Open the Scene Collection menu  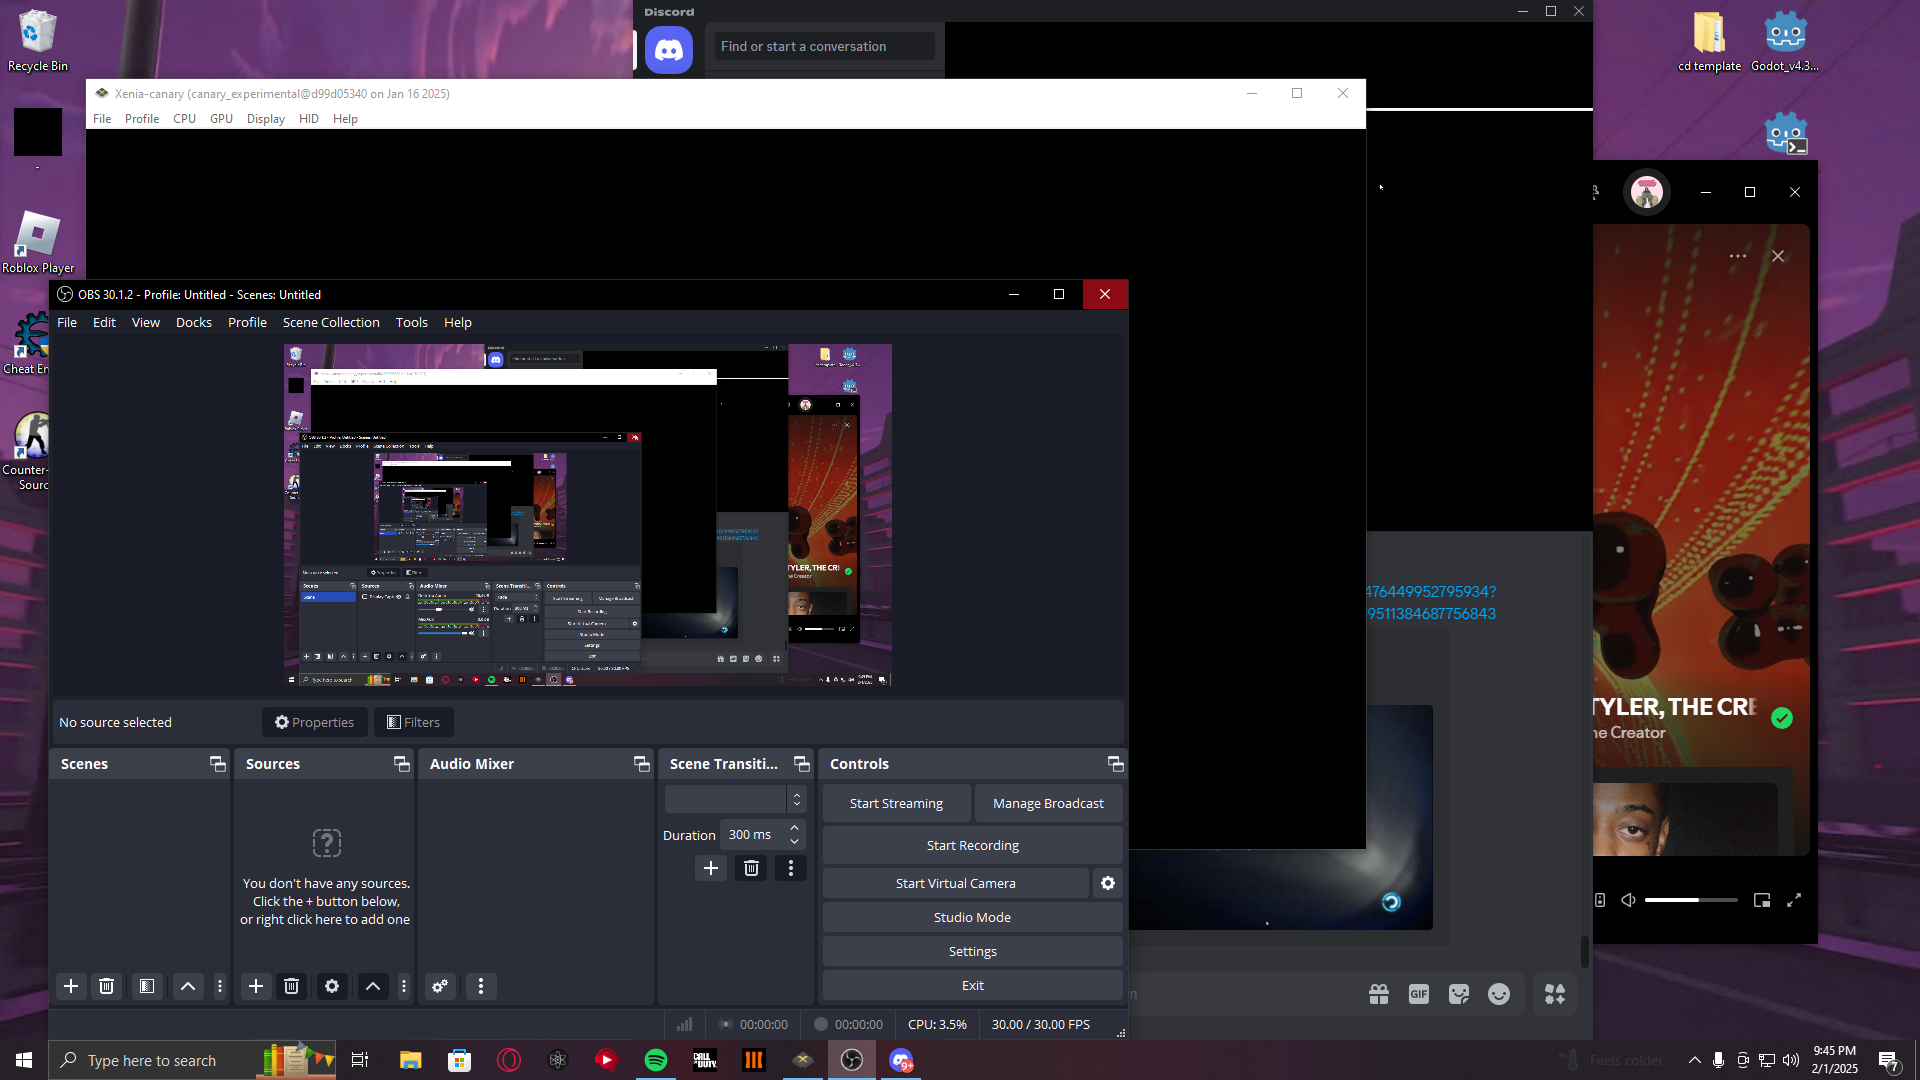[330, 322]
